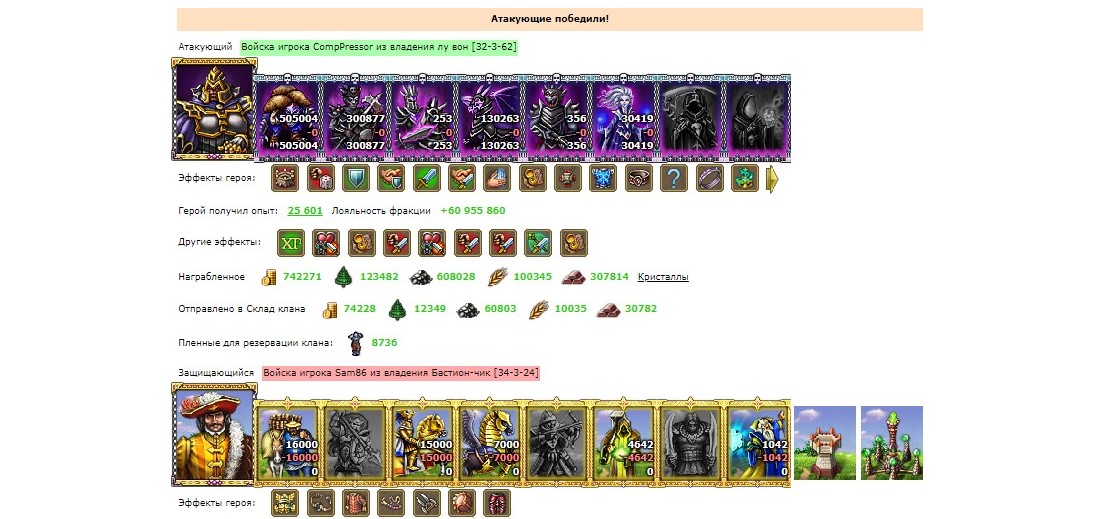Viewport: 1096px width, 519px height.
Task: Open attacker CompPressor's army label
Action: pyautogui.click(x=379, y=47)
